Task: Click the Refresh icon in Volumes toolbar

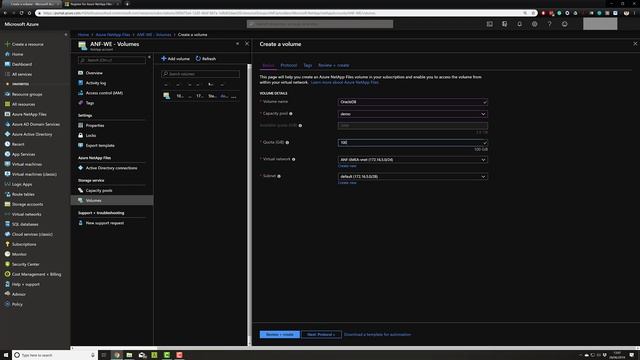Action: point(198,59)
